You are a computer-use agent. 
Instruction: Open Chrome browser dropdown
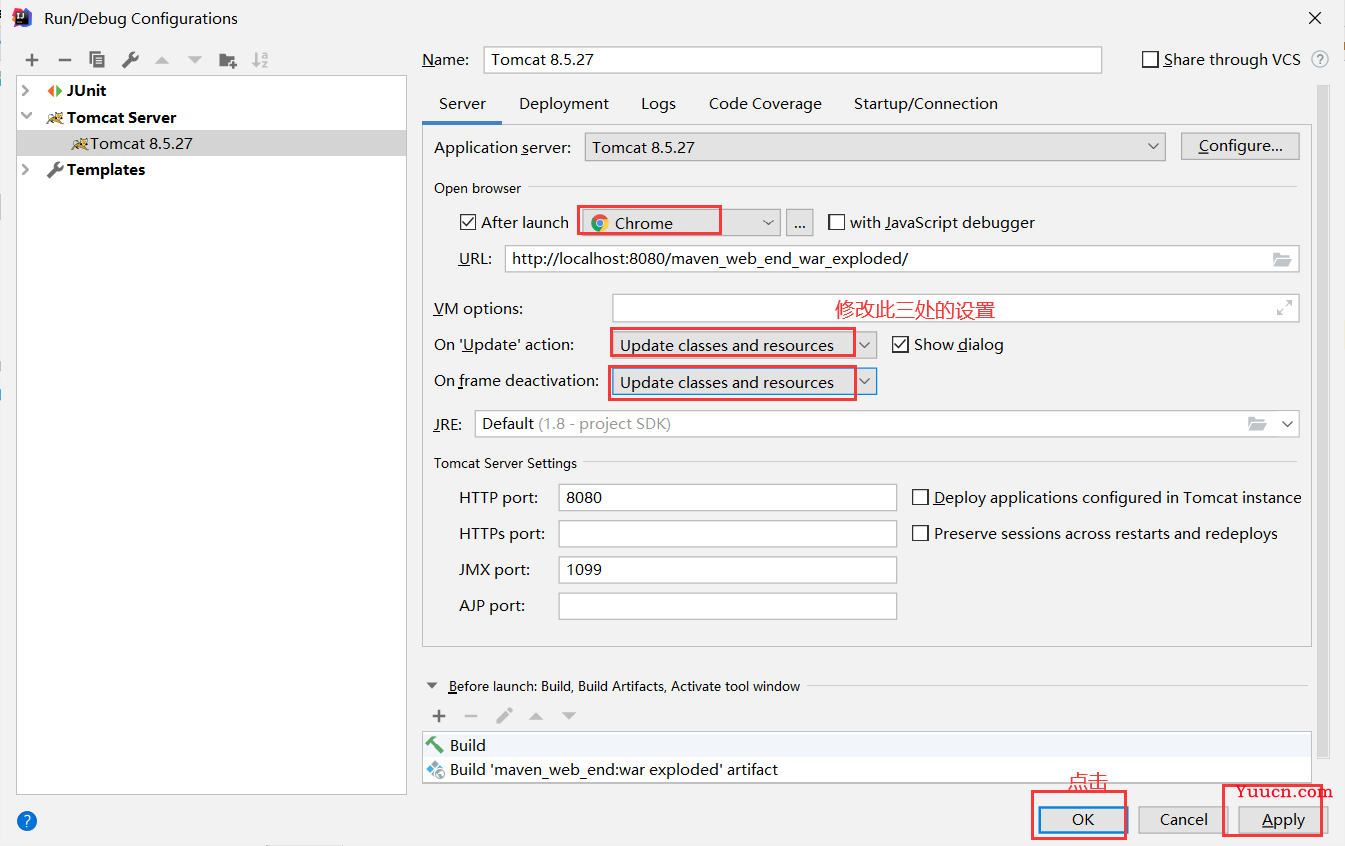pos(681,222)
